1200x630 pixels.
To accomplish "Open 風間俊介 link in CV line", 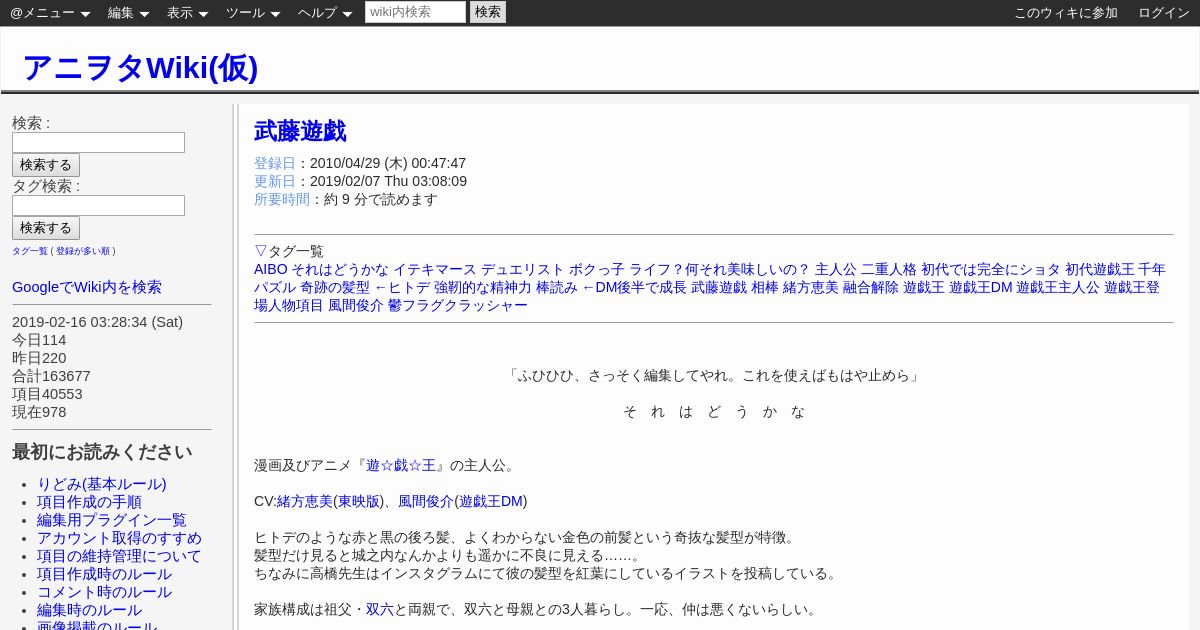I will [426, 501].
